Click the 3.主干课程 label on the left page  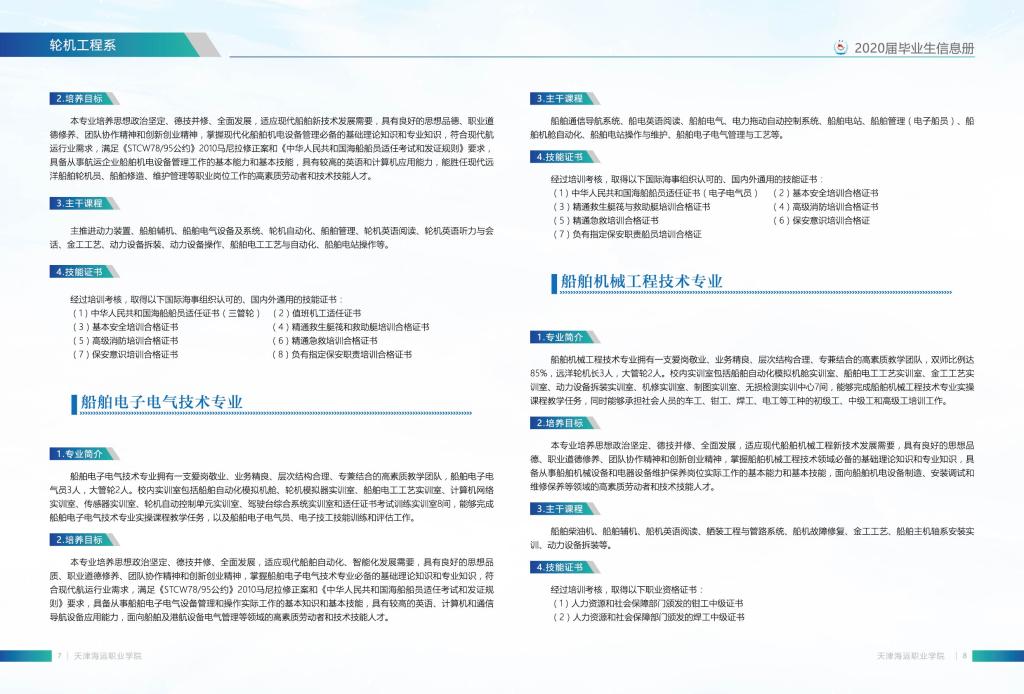78,203
